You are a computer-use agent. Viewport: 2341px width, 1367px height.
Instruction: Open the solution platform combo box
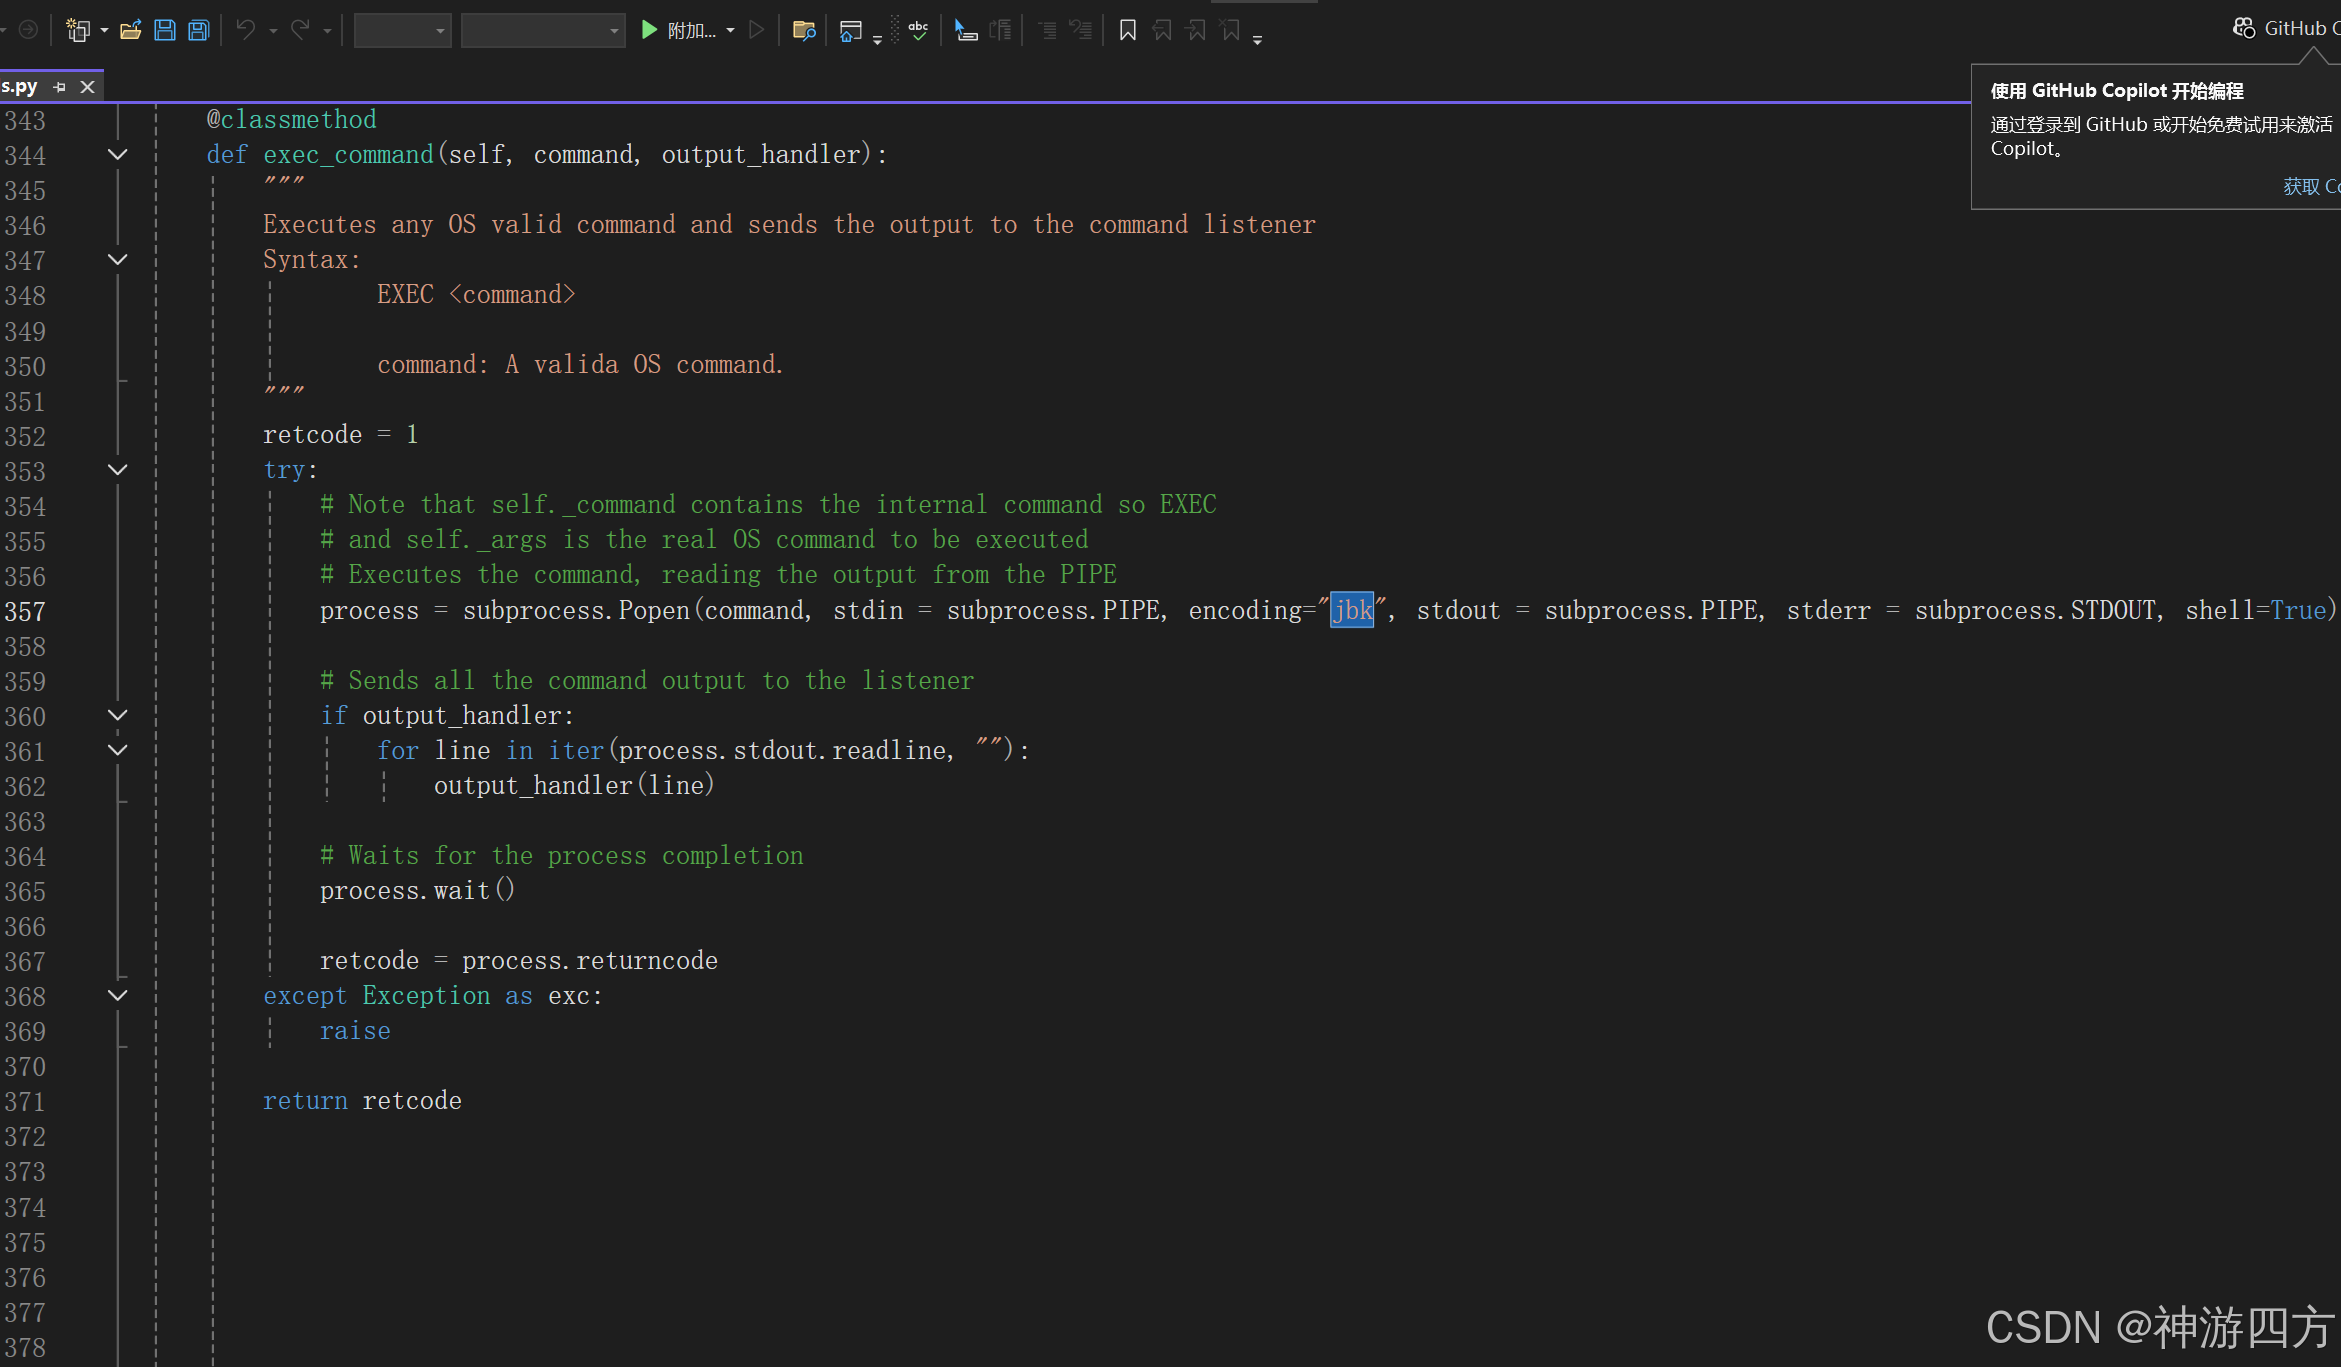click(543, 30)
